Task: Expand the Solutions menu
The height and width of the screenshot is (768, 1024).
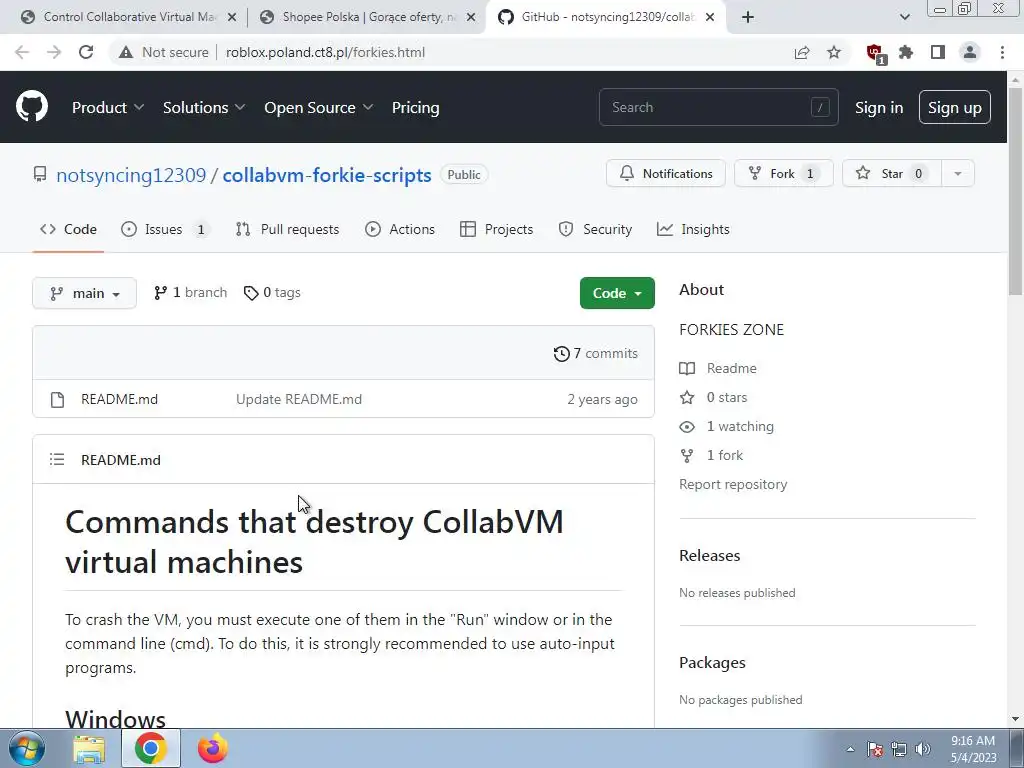Action: (x=204, y=108)
